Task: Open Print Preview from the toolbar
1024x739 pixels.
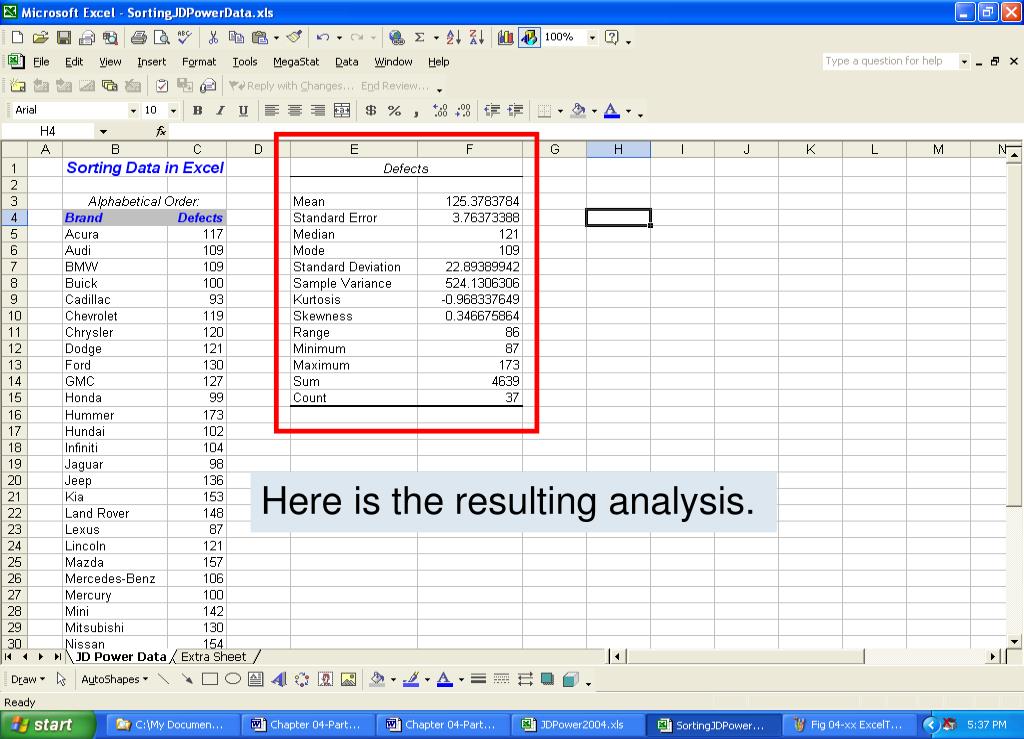Action: click(x=161, y=37)
